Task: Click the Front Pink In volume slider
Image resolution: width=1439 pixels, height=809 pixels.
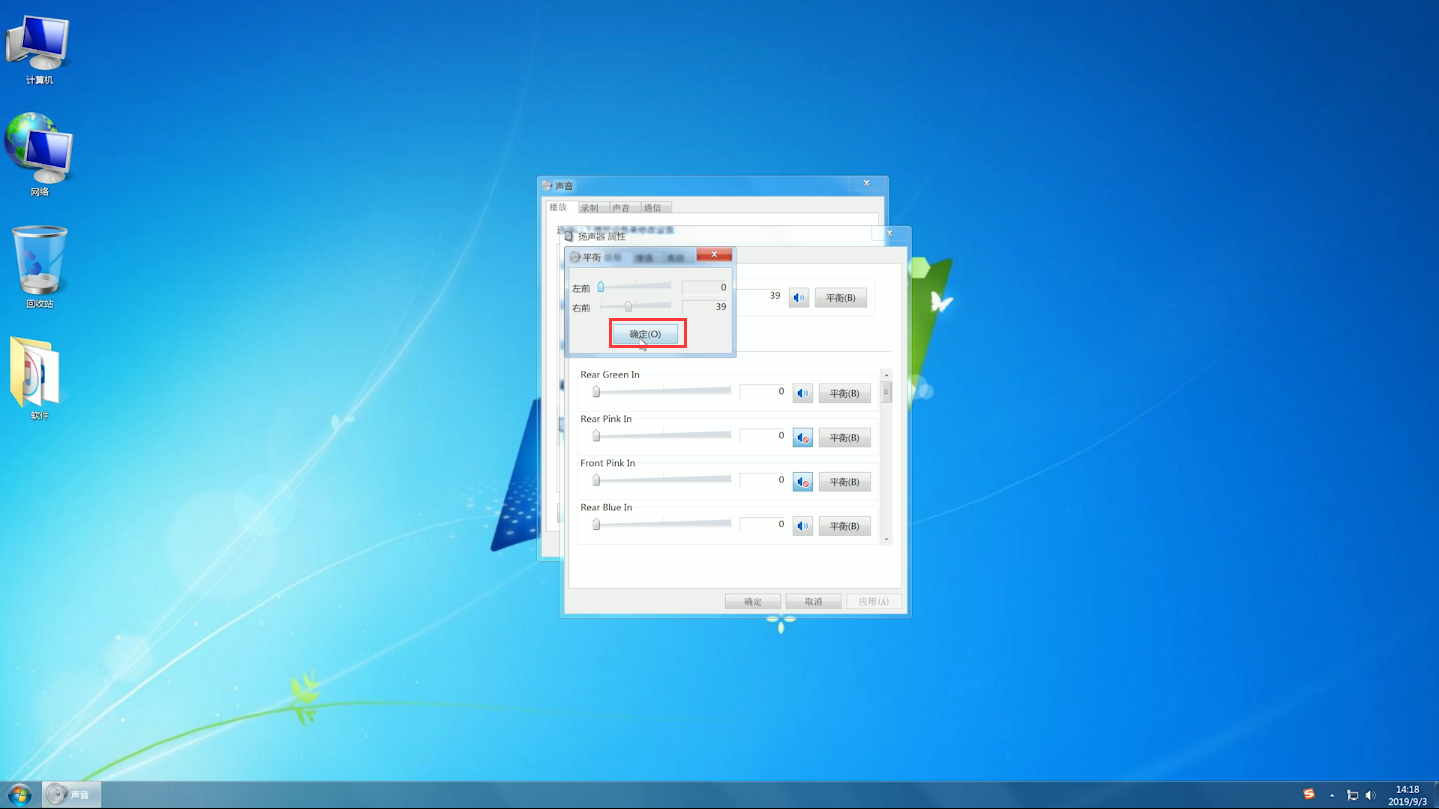Action: [661, 479]
